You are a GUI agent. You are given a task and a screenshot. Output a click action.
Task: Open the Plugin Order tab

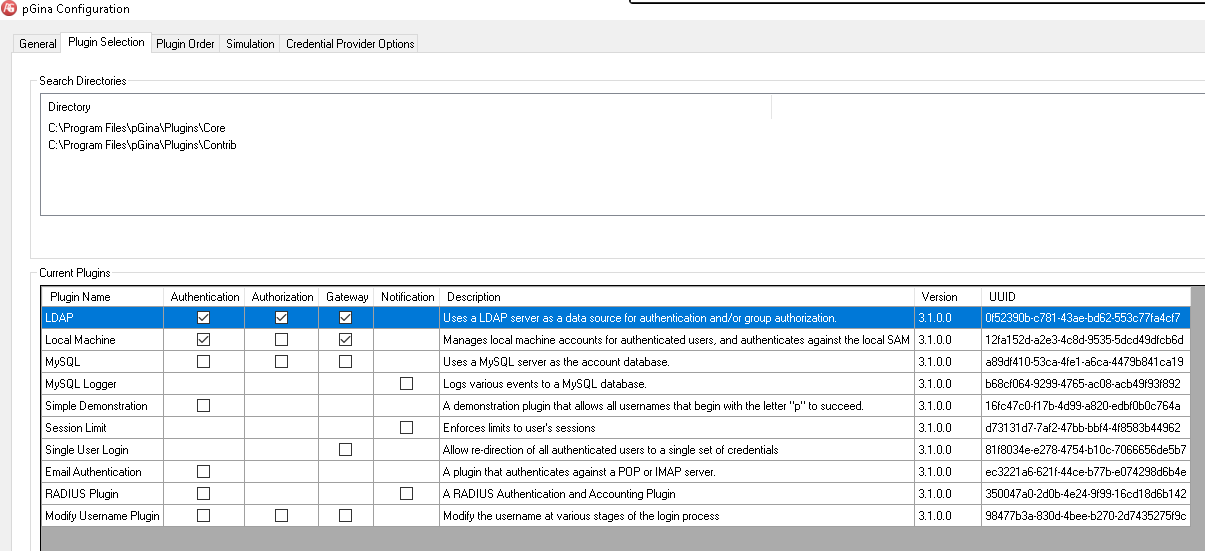[x=185, y=44]
